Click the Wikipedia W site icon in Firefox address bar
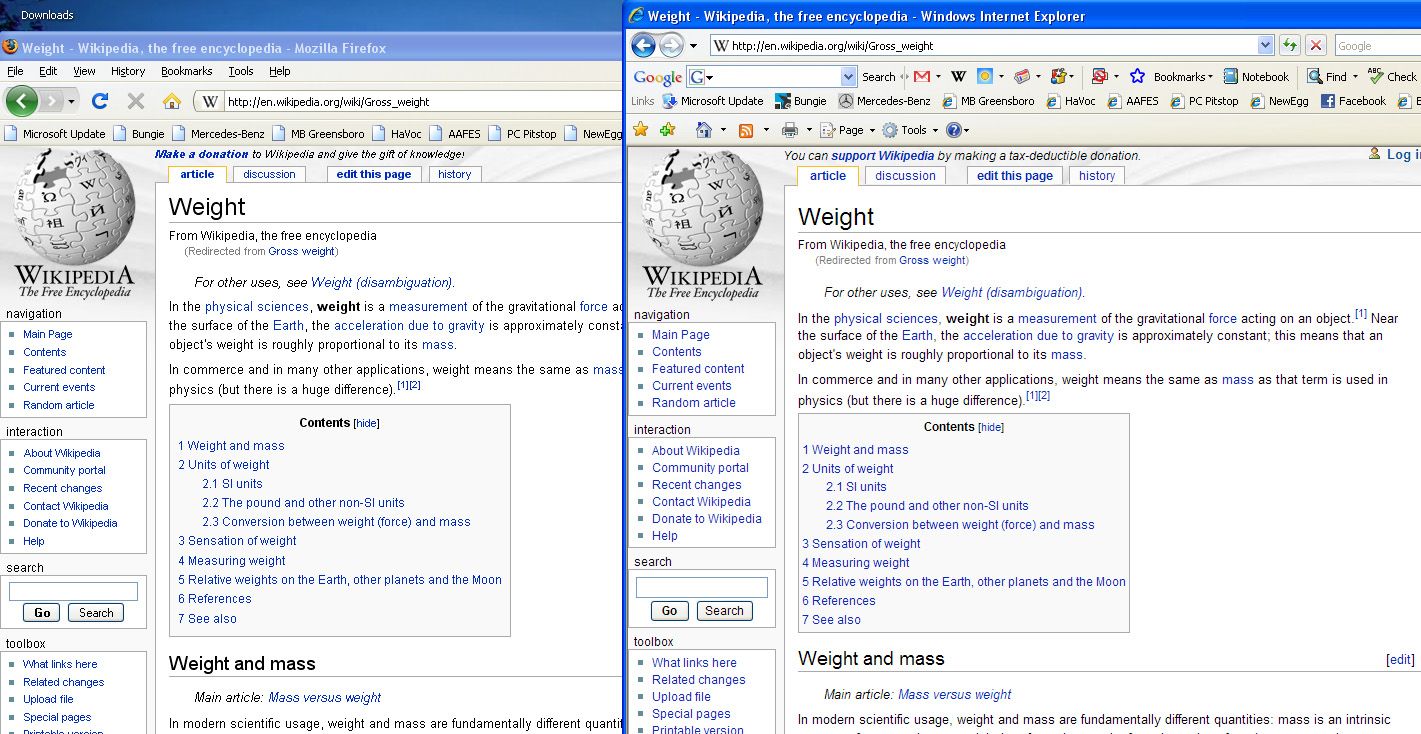The width and height of the screenshot is (1421, 734). click(208, 101)
